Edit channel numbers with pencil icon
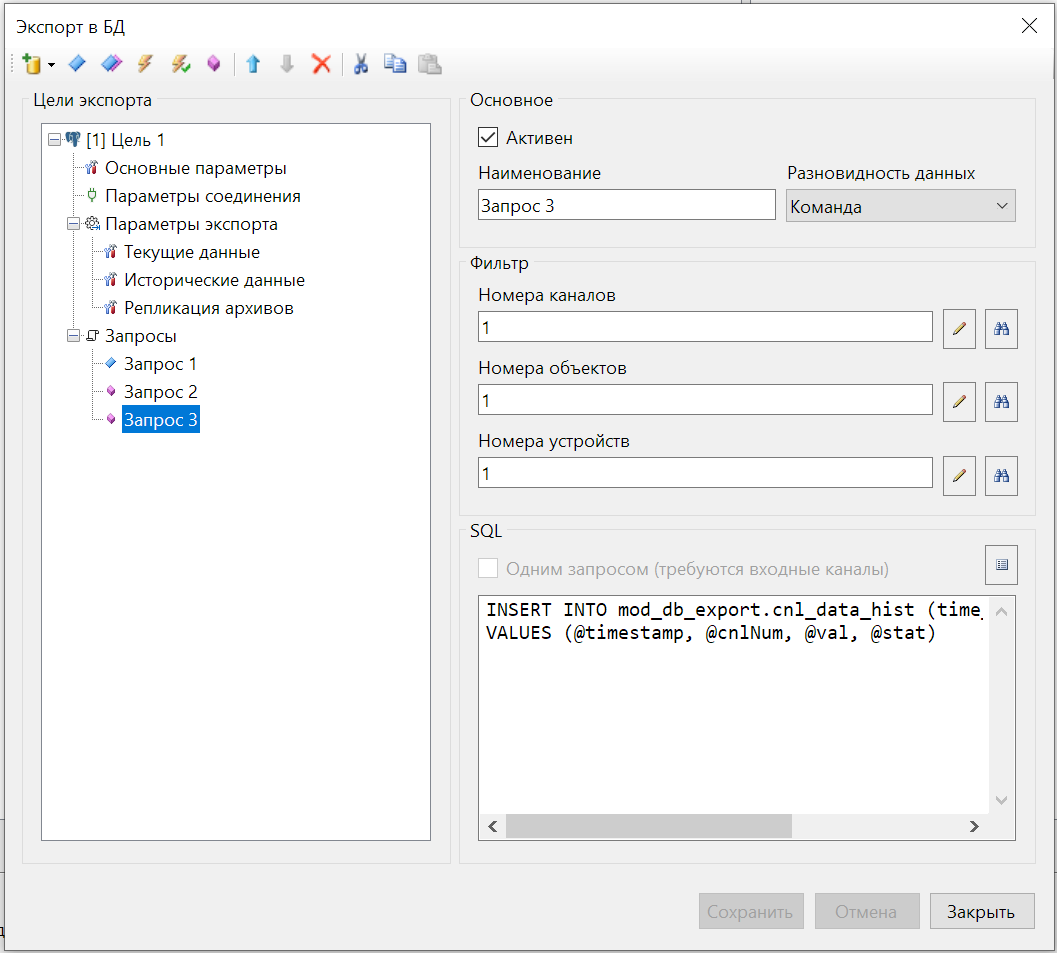The width and height of the screenshot is (1057, 953). click(x=959, y=328)
